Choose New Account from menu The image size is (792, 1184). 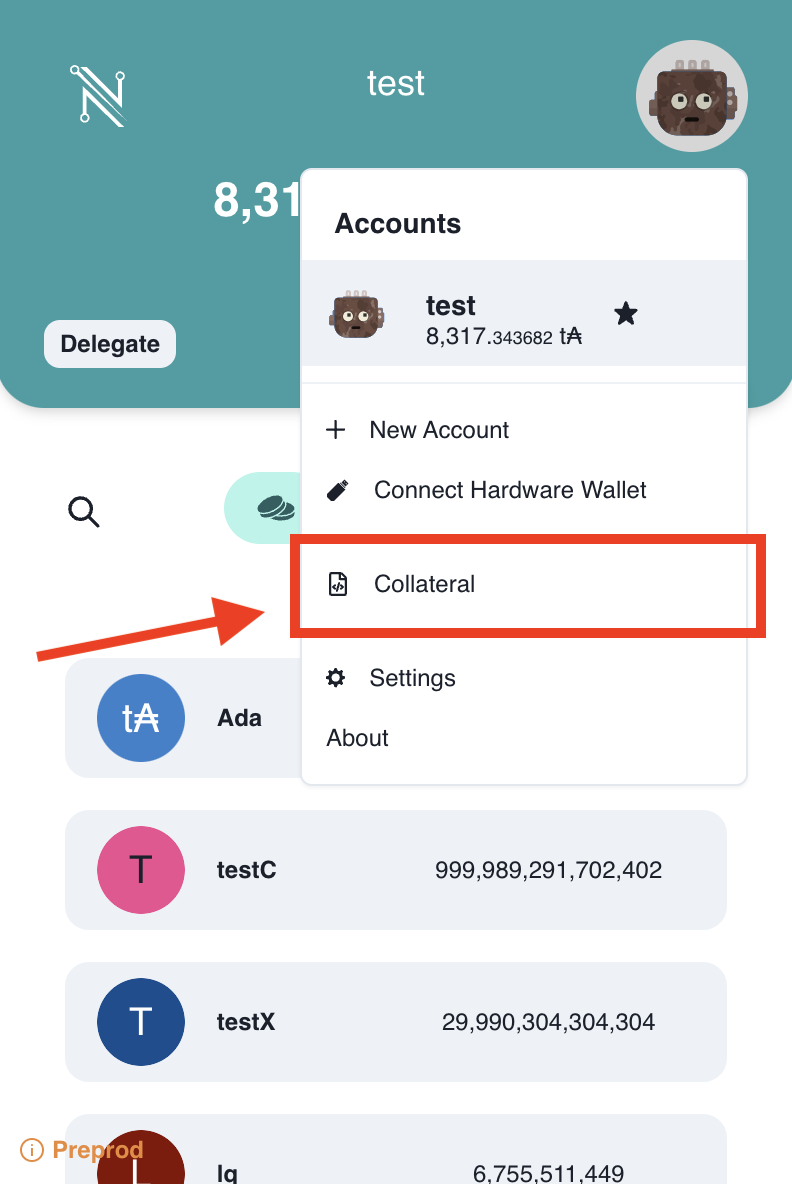point(439,430)
